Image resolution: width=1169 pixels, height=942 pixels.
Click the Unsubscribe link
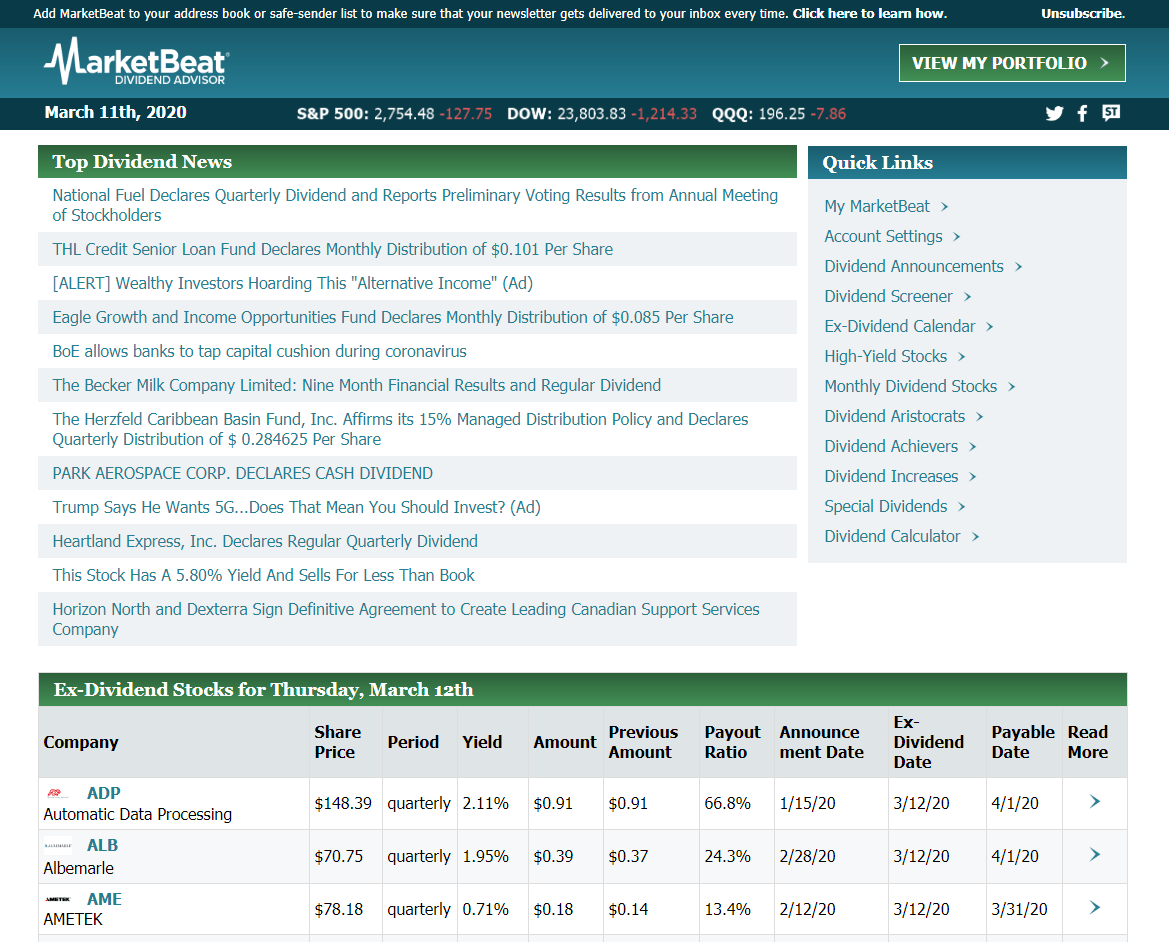click(x=1082, y=14)
